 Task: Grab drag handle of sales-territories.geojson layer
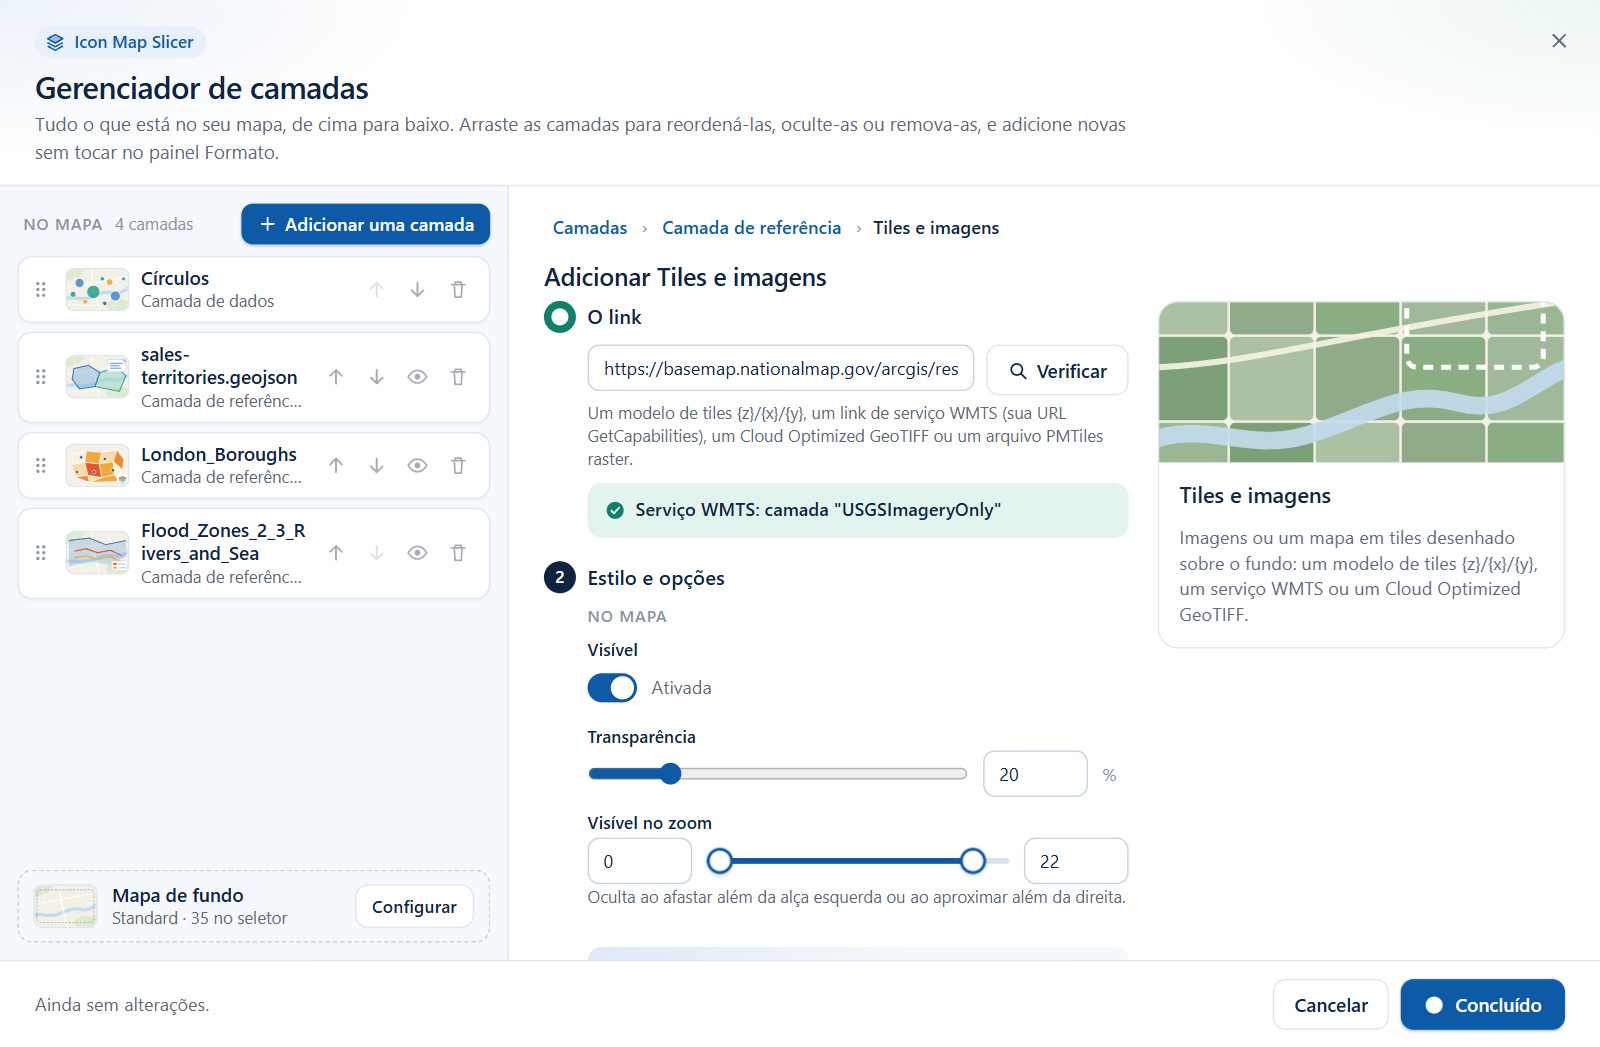point(41,377)
